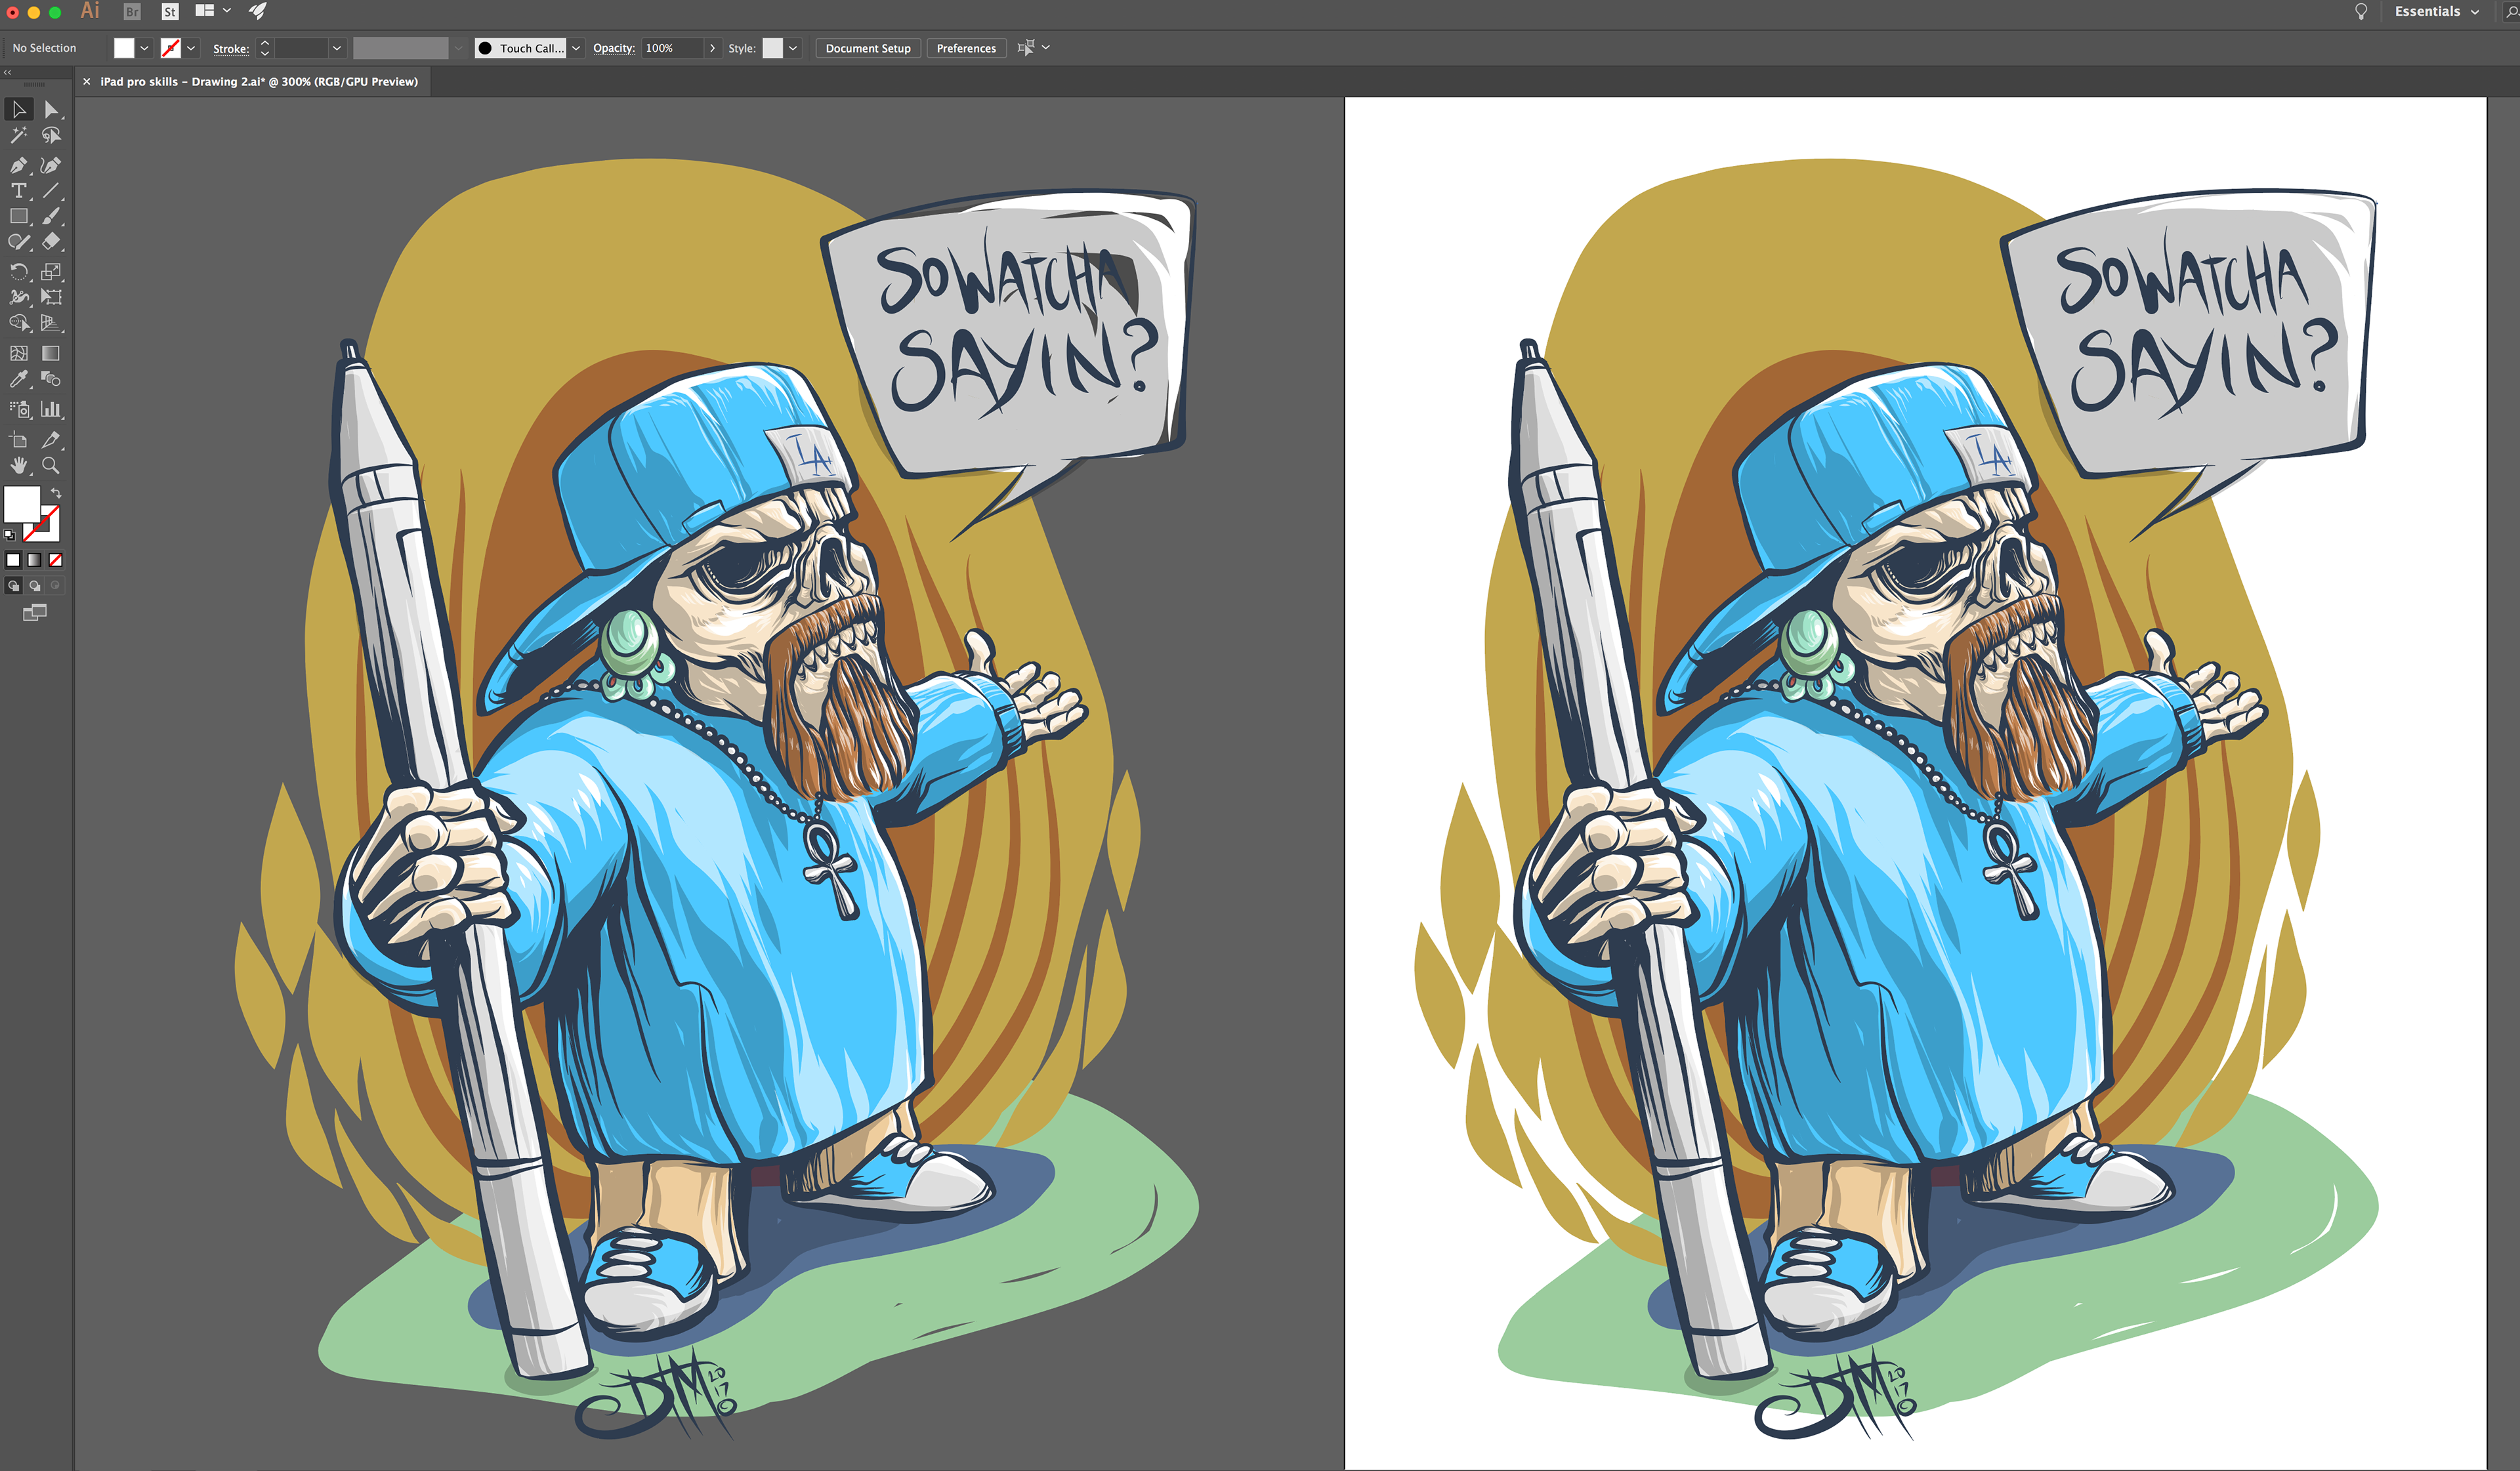Set paint mode to Color
2520x1471 pixels.
pos(13,560)
